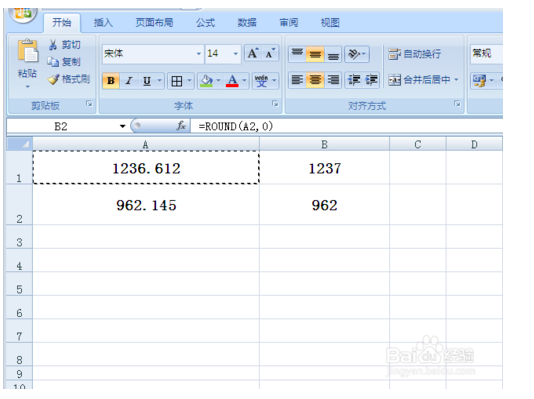Decrease indent
Screen dimensions: 534x399
(x=354, y=80)
